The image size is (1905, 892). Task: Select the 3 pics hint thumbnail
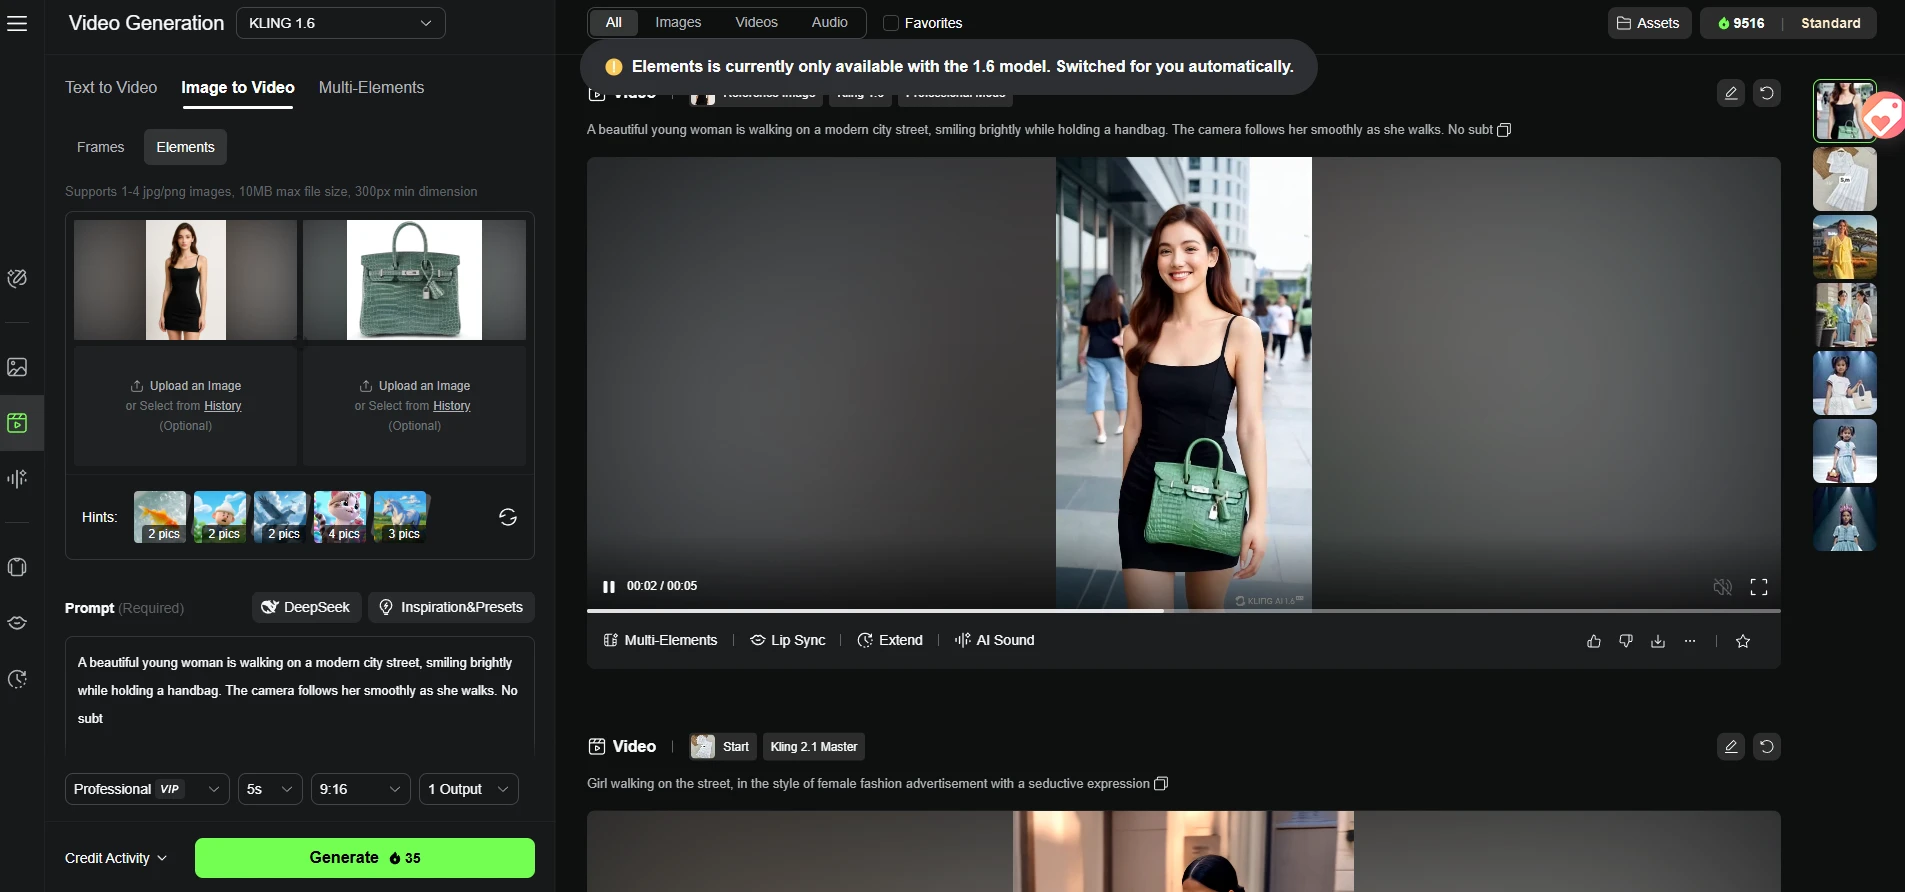400,517
